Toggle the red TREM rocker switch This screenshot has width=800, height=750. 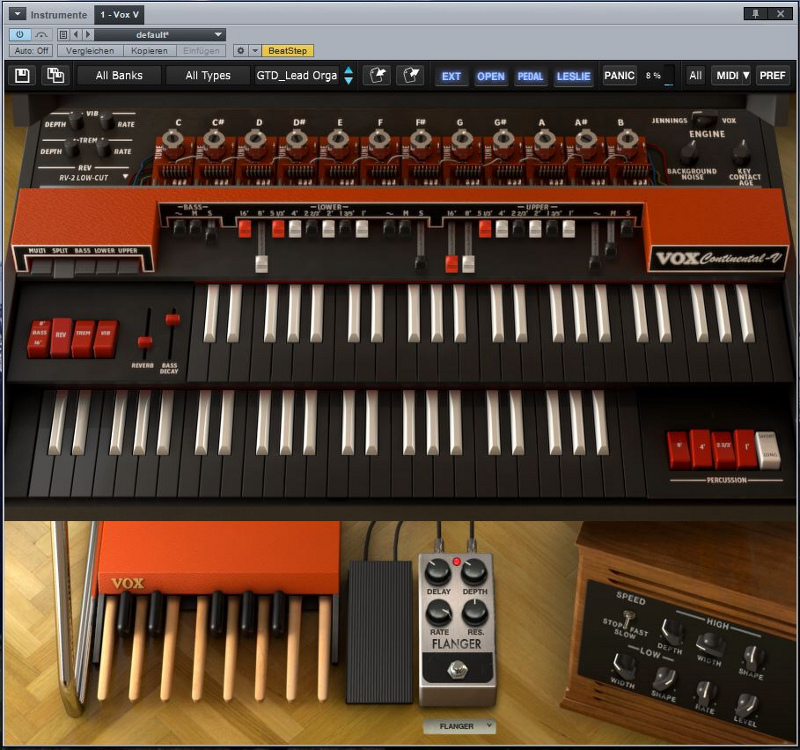coord(83,338)
